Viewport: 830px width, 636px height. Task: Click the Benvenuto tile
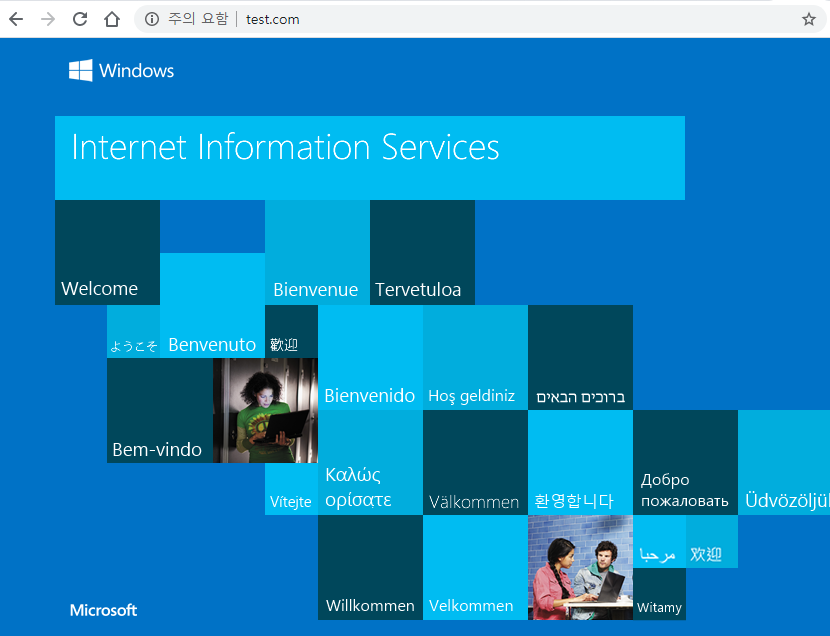coord(212,305)
